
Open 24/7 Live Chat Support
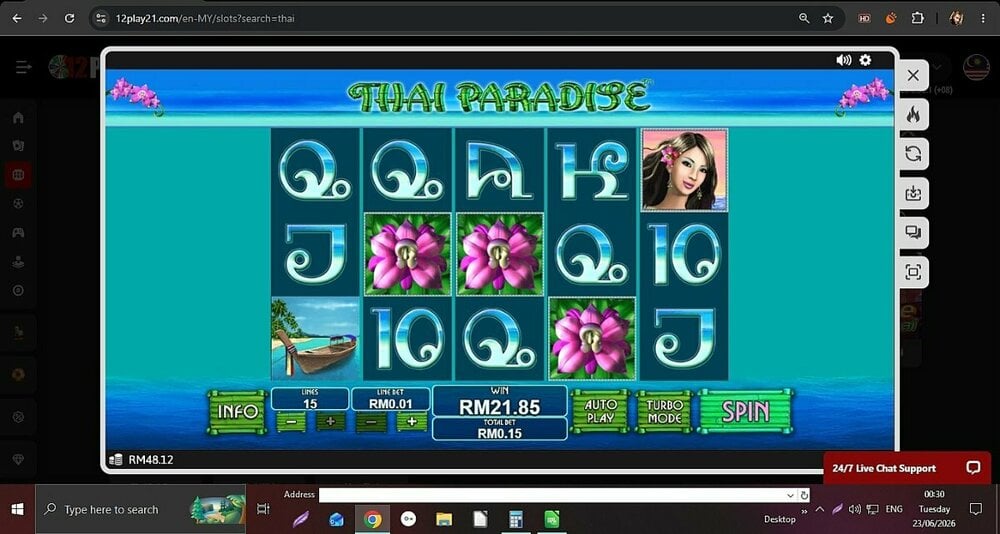907,468
